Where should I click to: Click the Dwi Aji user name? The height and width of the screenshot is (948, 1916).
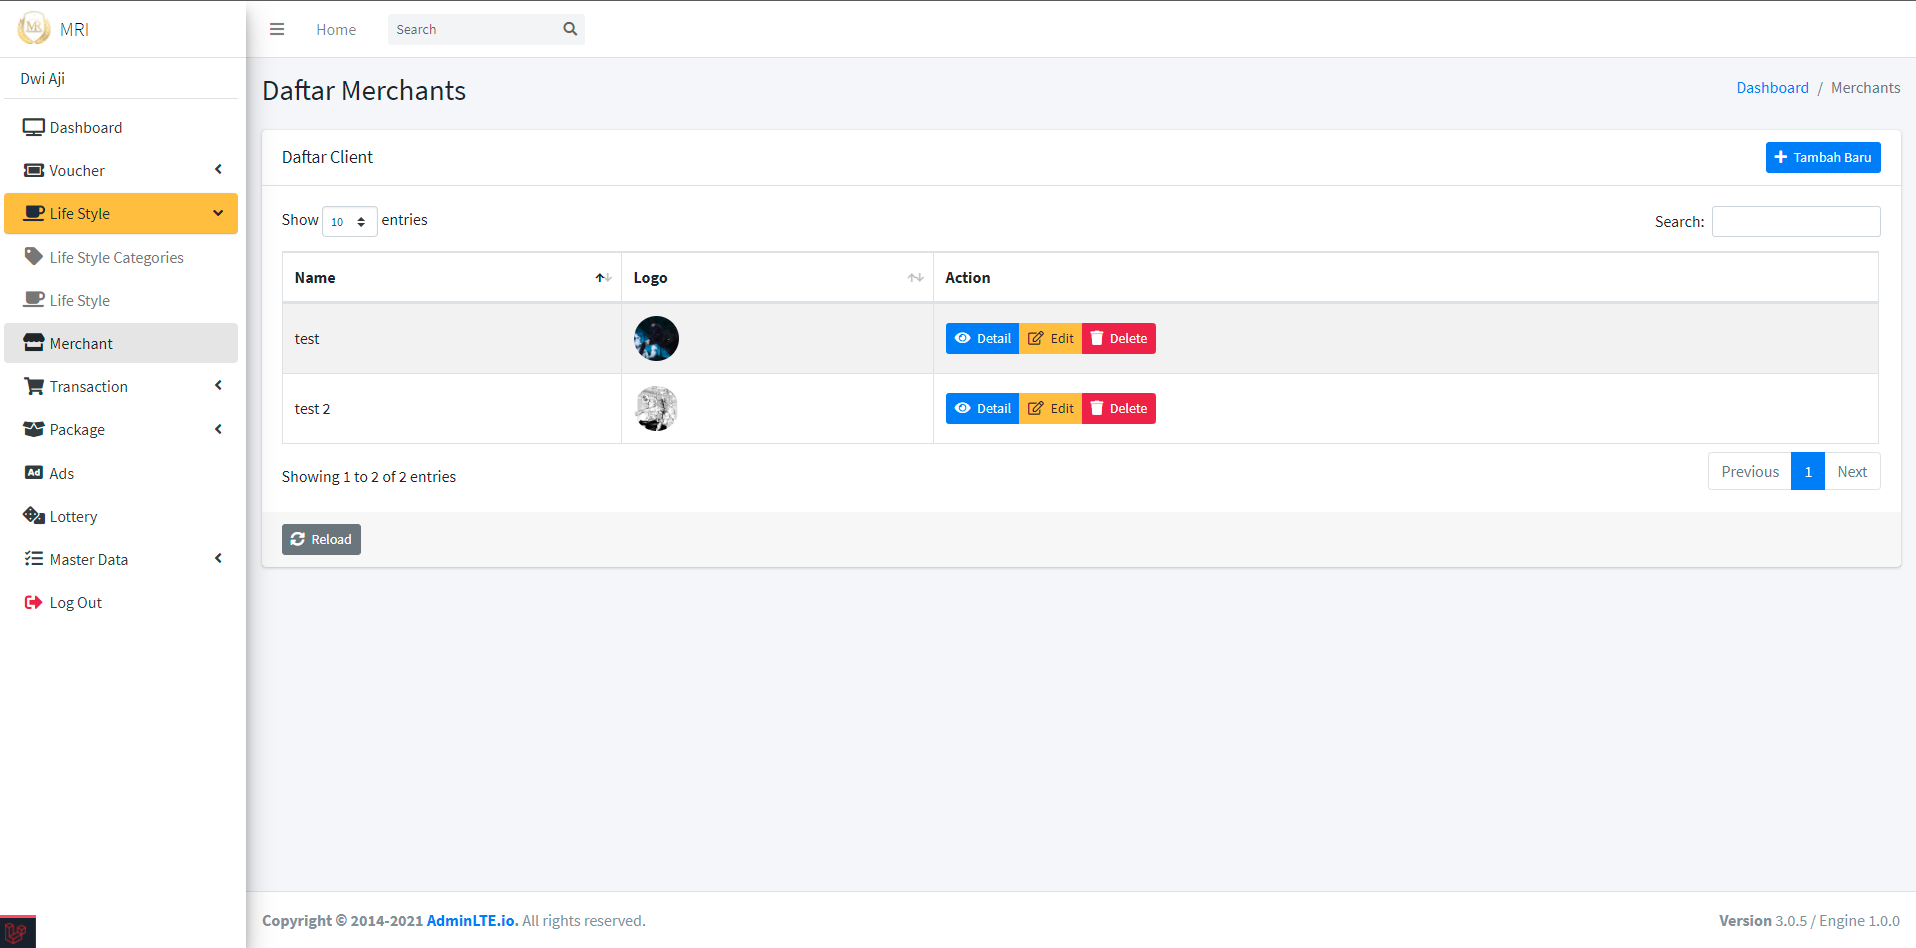(43, 78)
